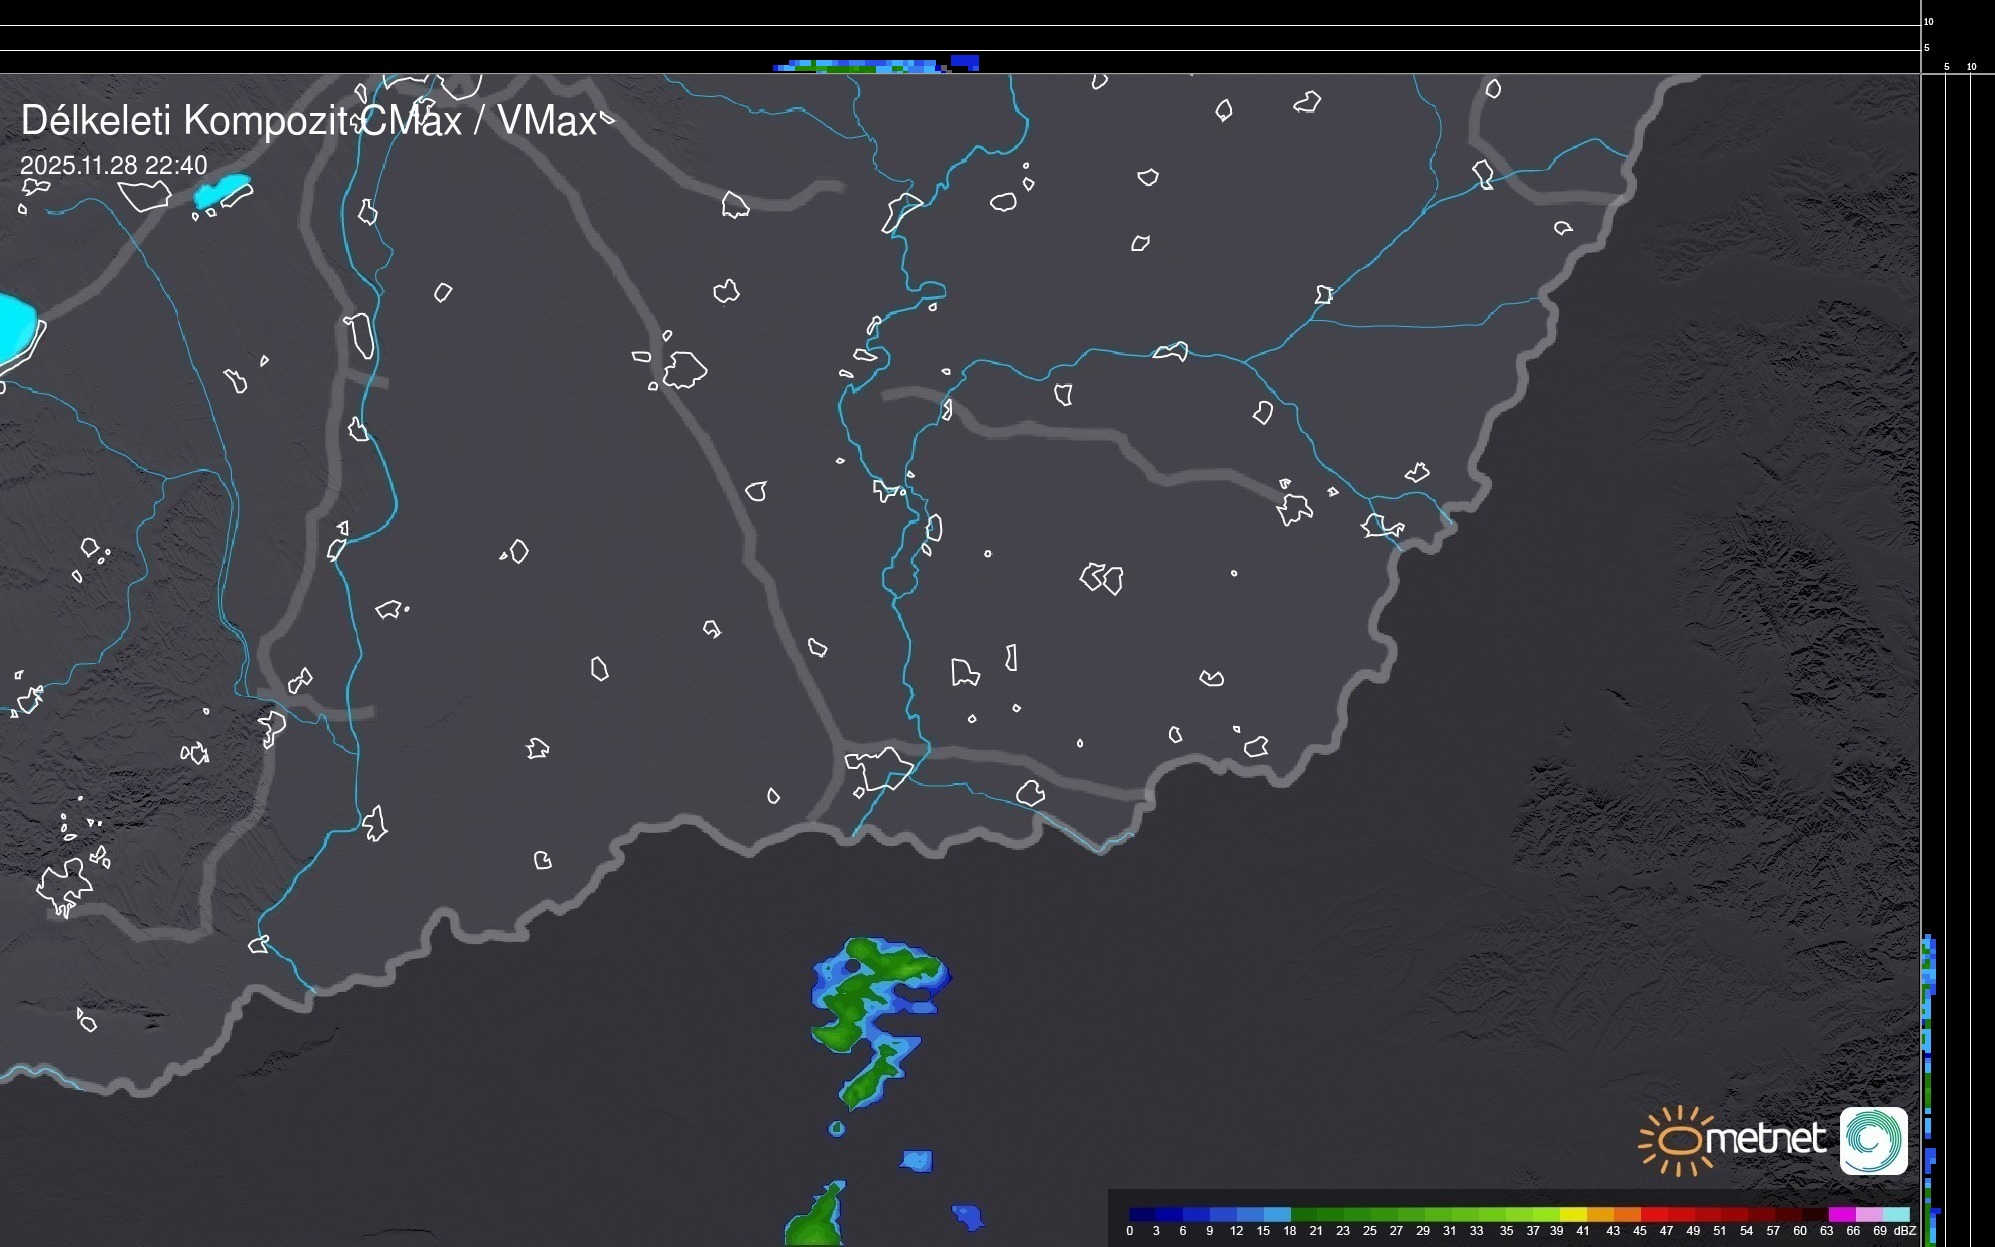This screenshot has height=1247, width=1995.
Task: Click the cyan lake at left edge
Action: tap(14, 326)
